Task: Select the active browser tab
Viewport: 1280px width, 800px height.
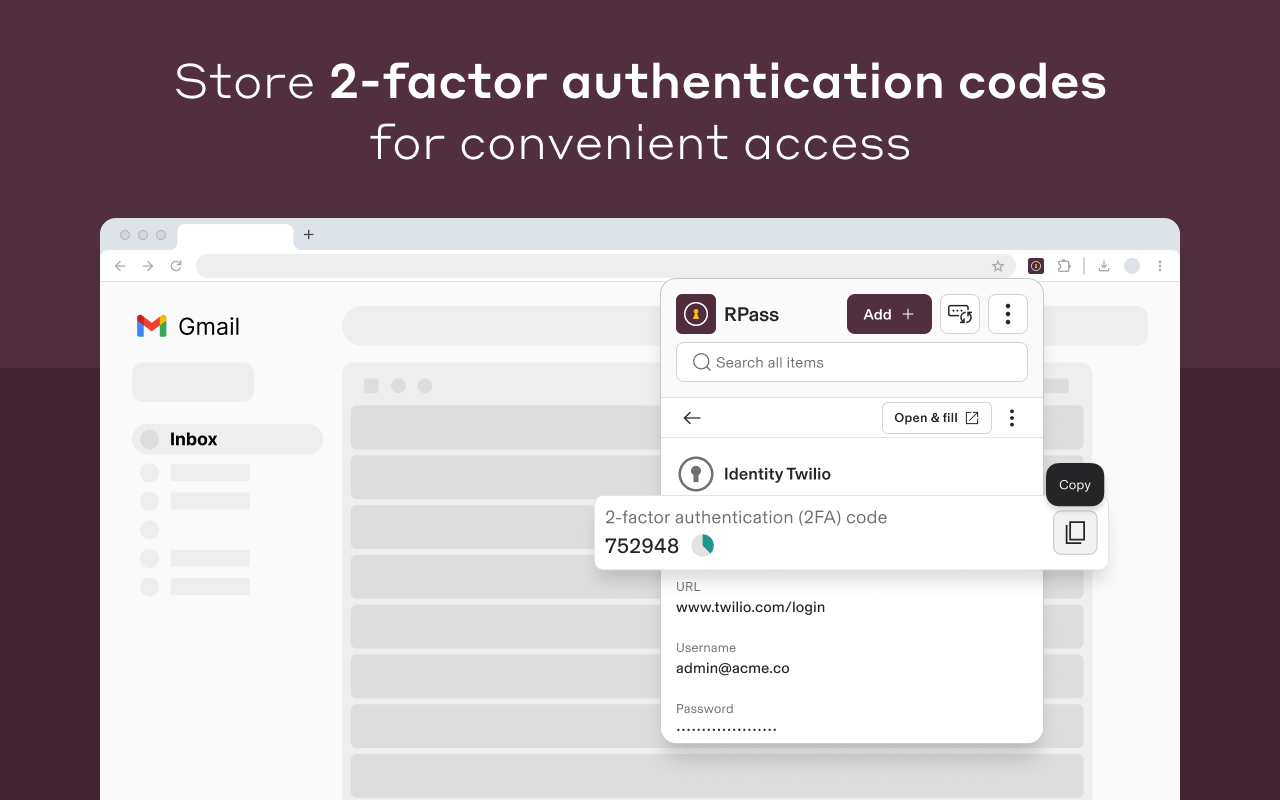Action: [236, 237]
